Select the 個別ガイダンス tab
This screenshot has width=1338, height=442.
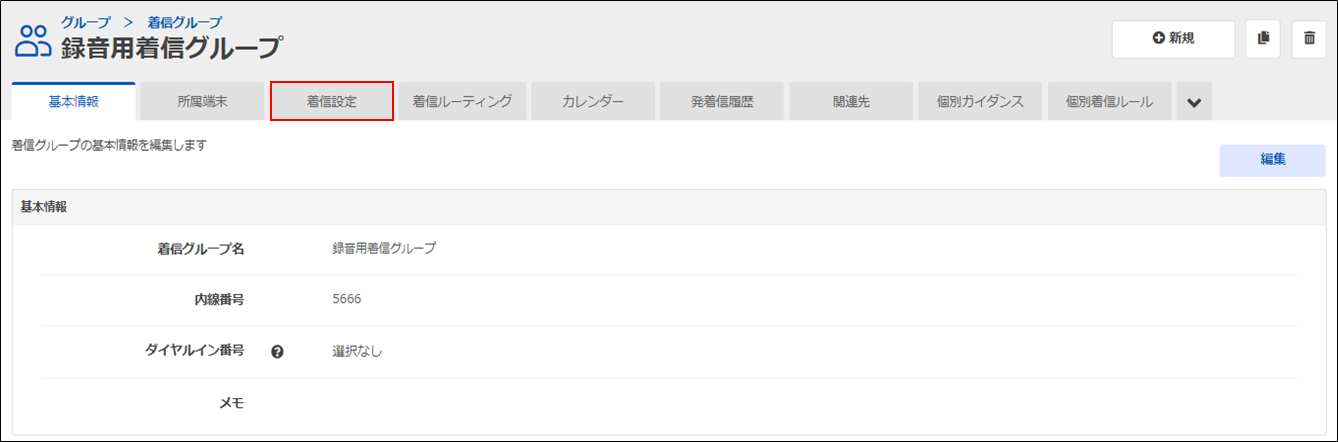[980, 102]
